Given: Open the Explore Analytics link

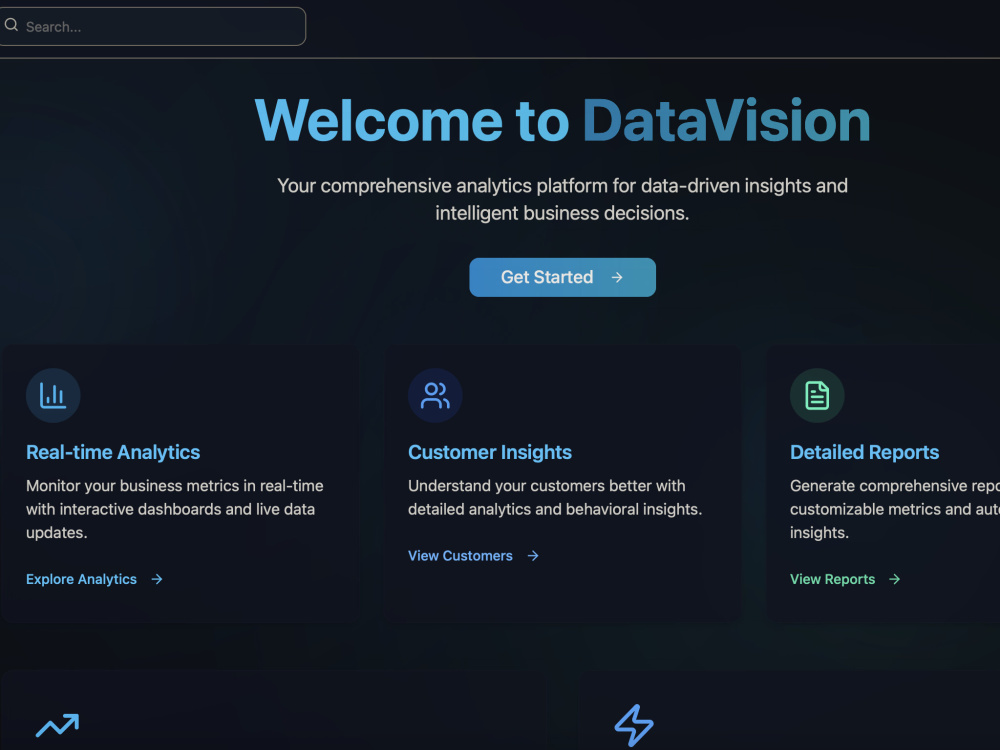Looking at the screenshot, I should tap(94, 579).
